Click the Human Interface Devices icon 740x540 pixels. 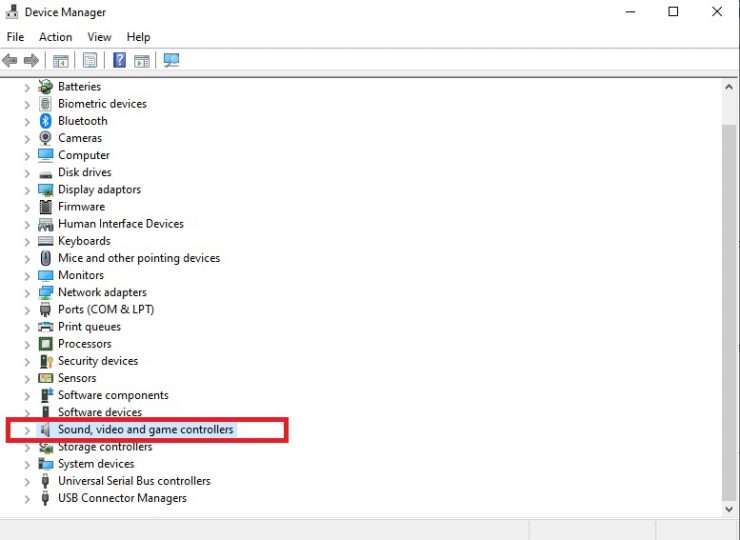click(x=46, y=224)
